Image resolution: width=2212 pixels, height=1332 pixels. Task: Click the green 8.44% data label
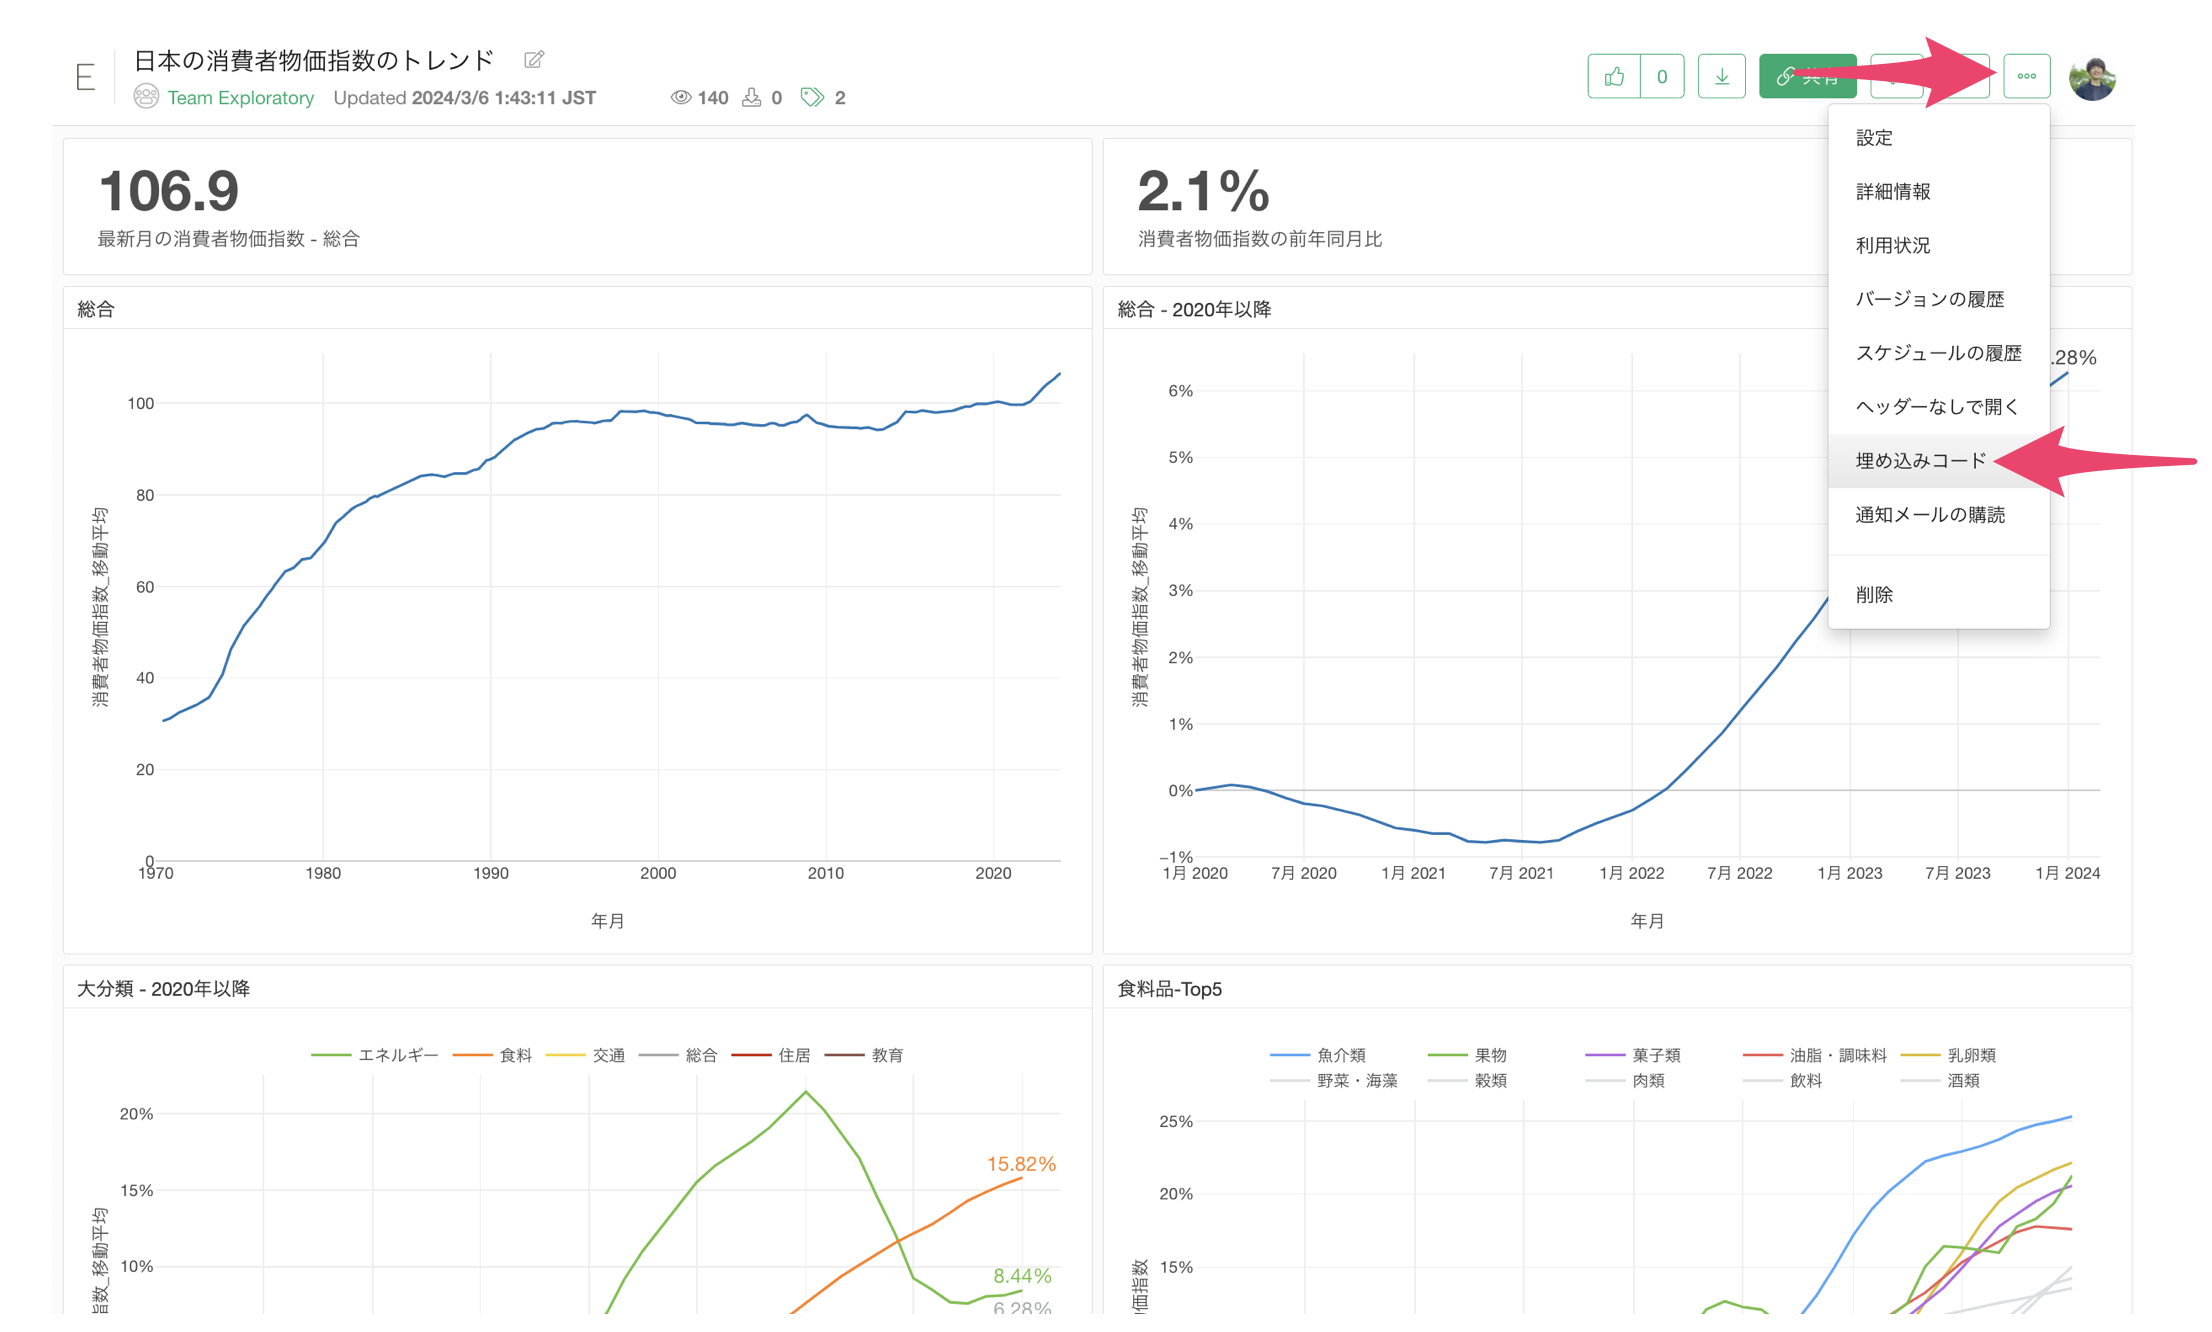point(1022,1276)
